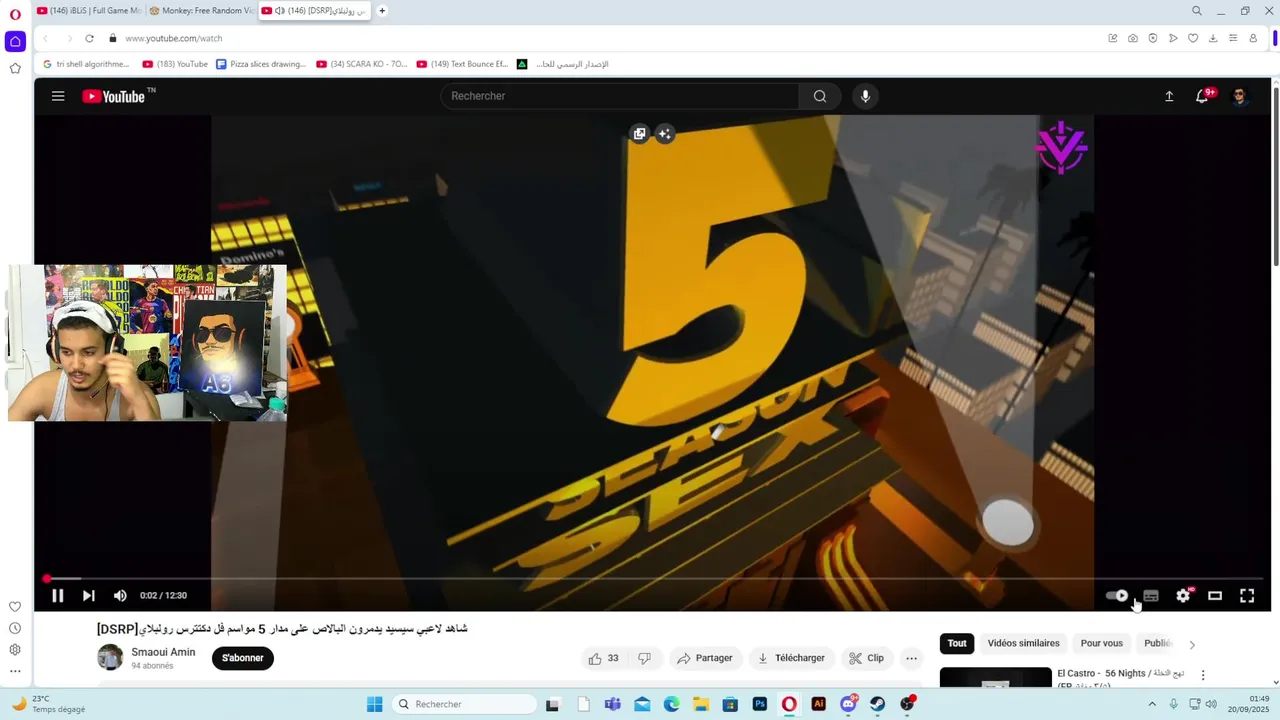The height and width of the screenshot is (720, 1280).
Task: Open the YouTube create/upload icon
Action: 1169,96
